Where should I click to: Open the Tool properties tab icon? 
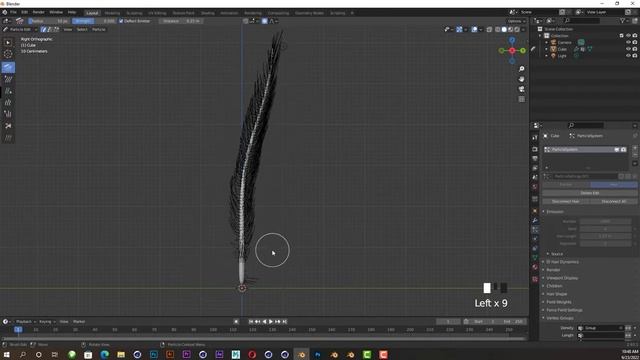pos(535,138)
